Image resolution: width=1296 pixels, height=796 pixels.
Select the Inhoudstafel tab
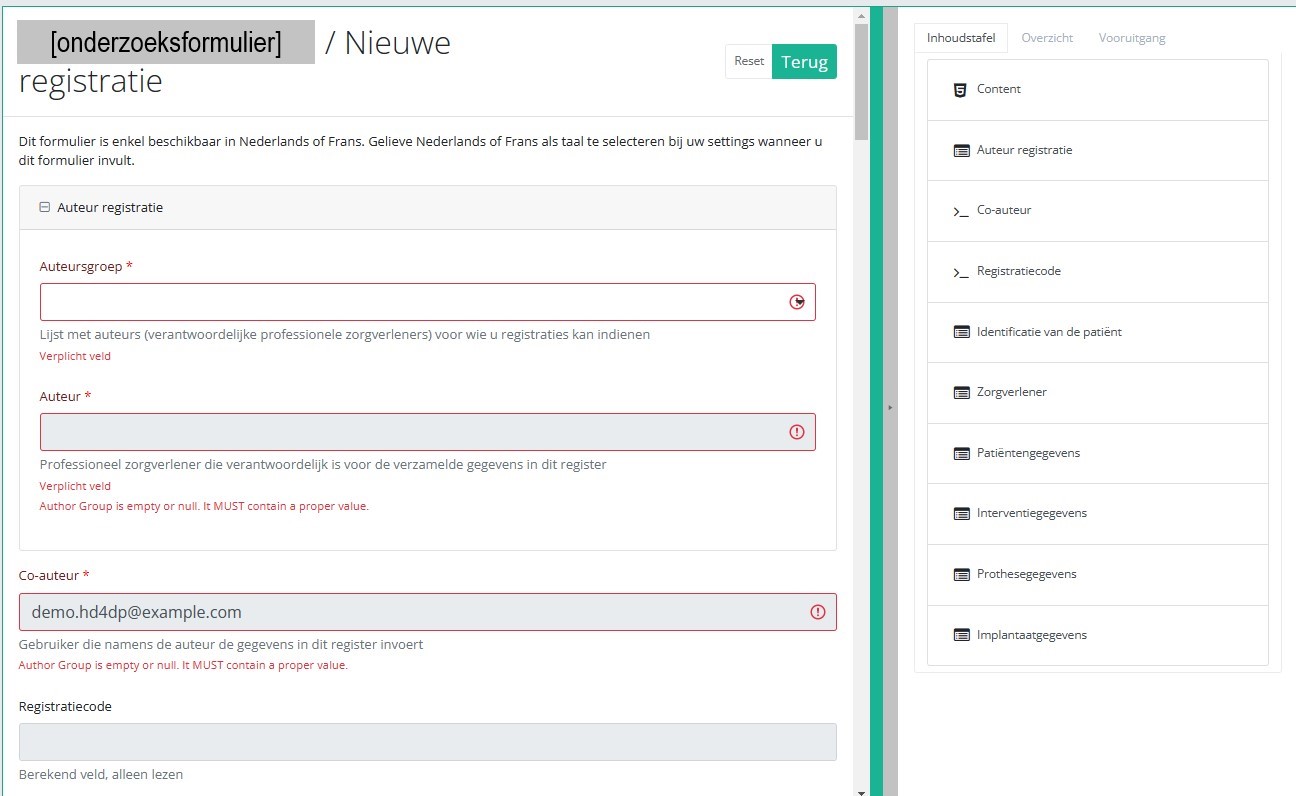pyautogui.click(x=960, y=38)
